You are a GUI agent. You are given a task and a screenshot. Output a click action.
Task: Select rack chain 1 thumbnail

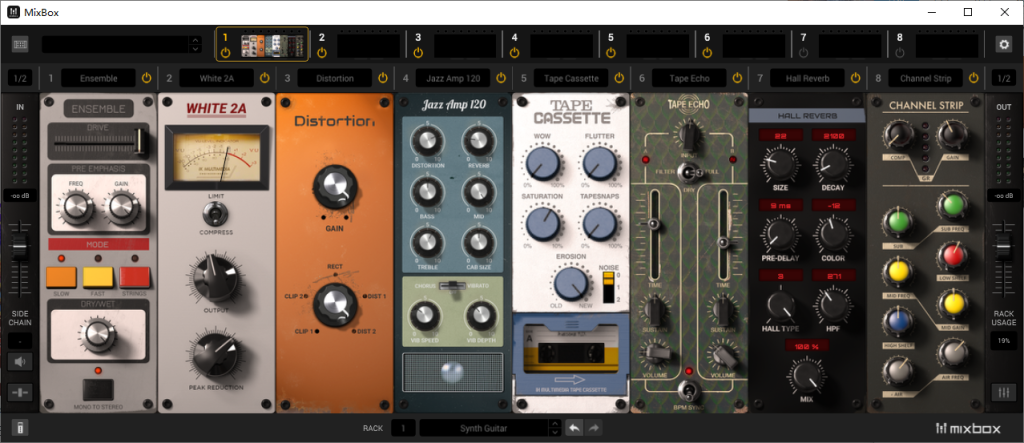273,45
